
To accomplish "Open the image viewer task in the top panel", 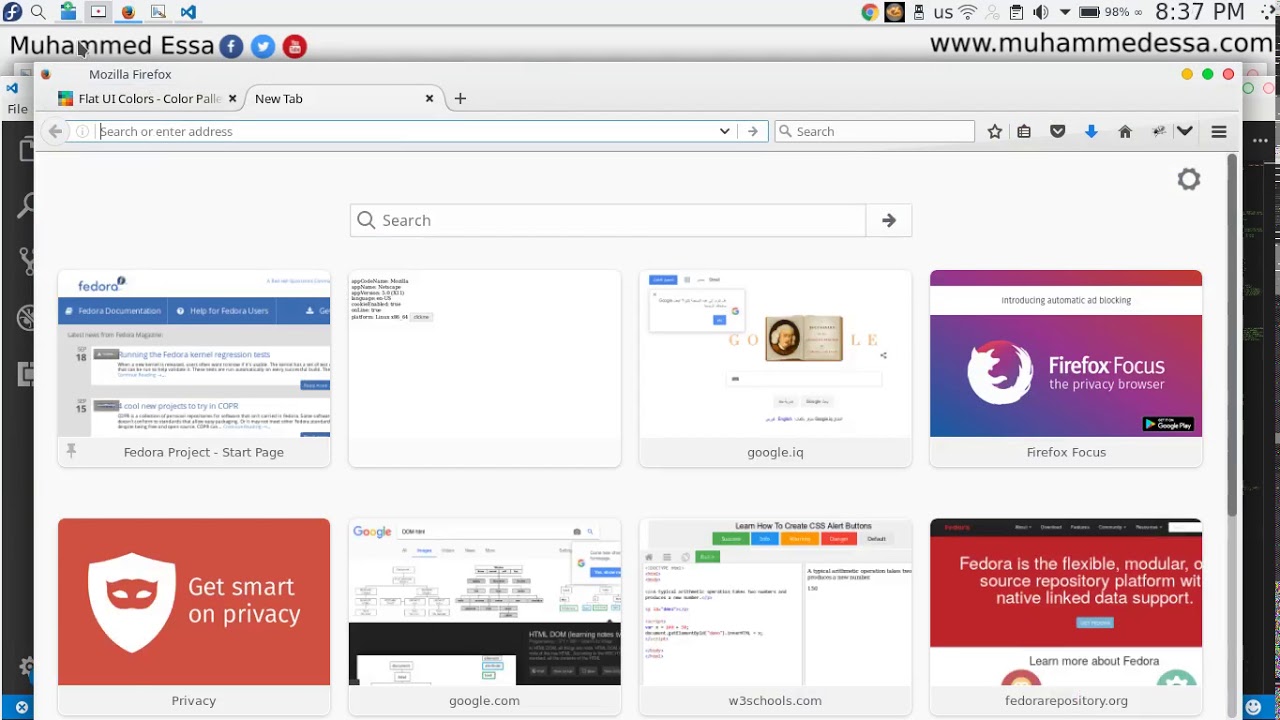I will pos(158,12).
